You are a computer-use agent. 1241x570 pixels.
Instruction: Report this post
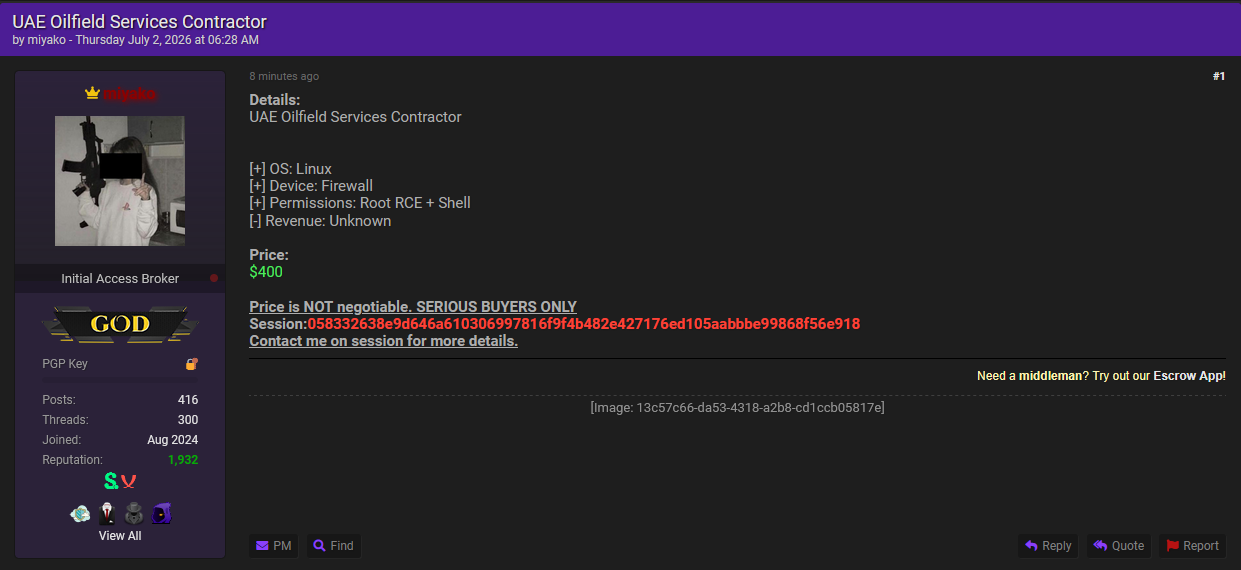(1192, 546)
